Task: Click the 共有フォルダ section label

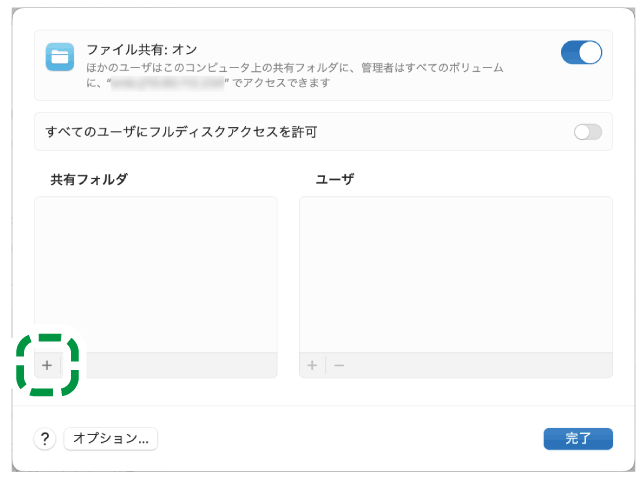Action: coord(89,180)
